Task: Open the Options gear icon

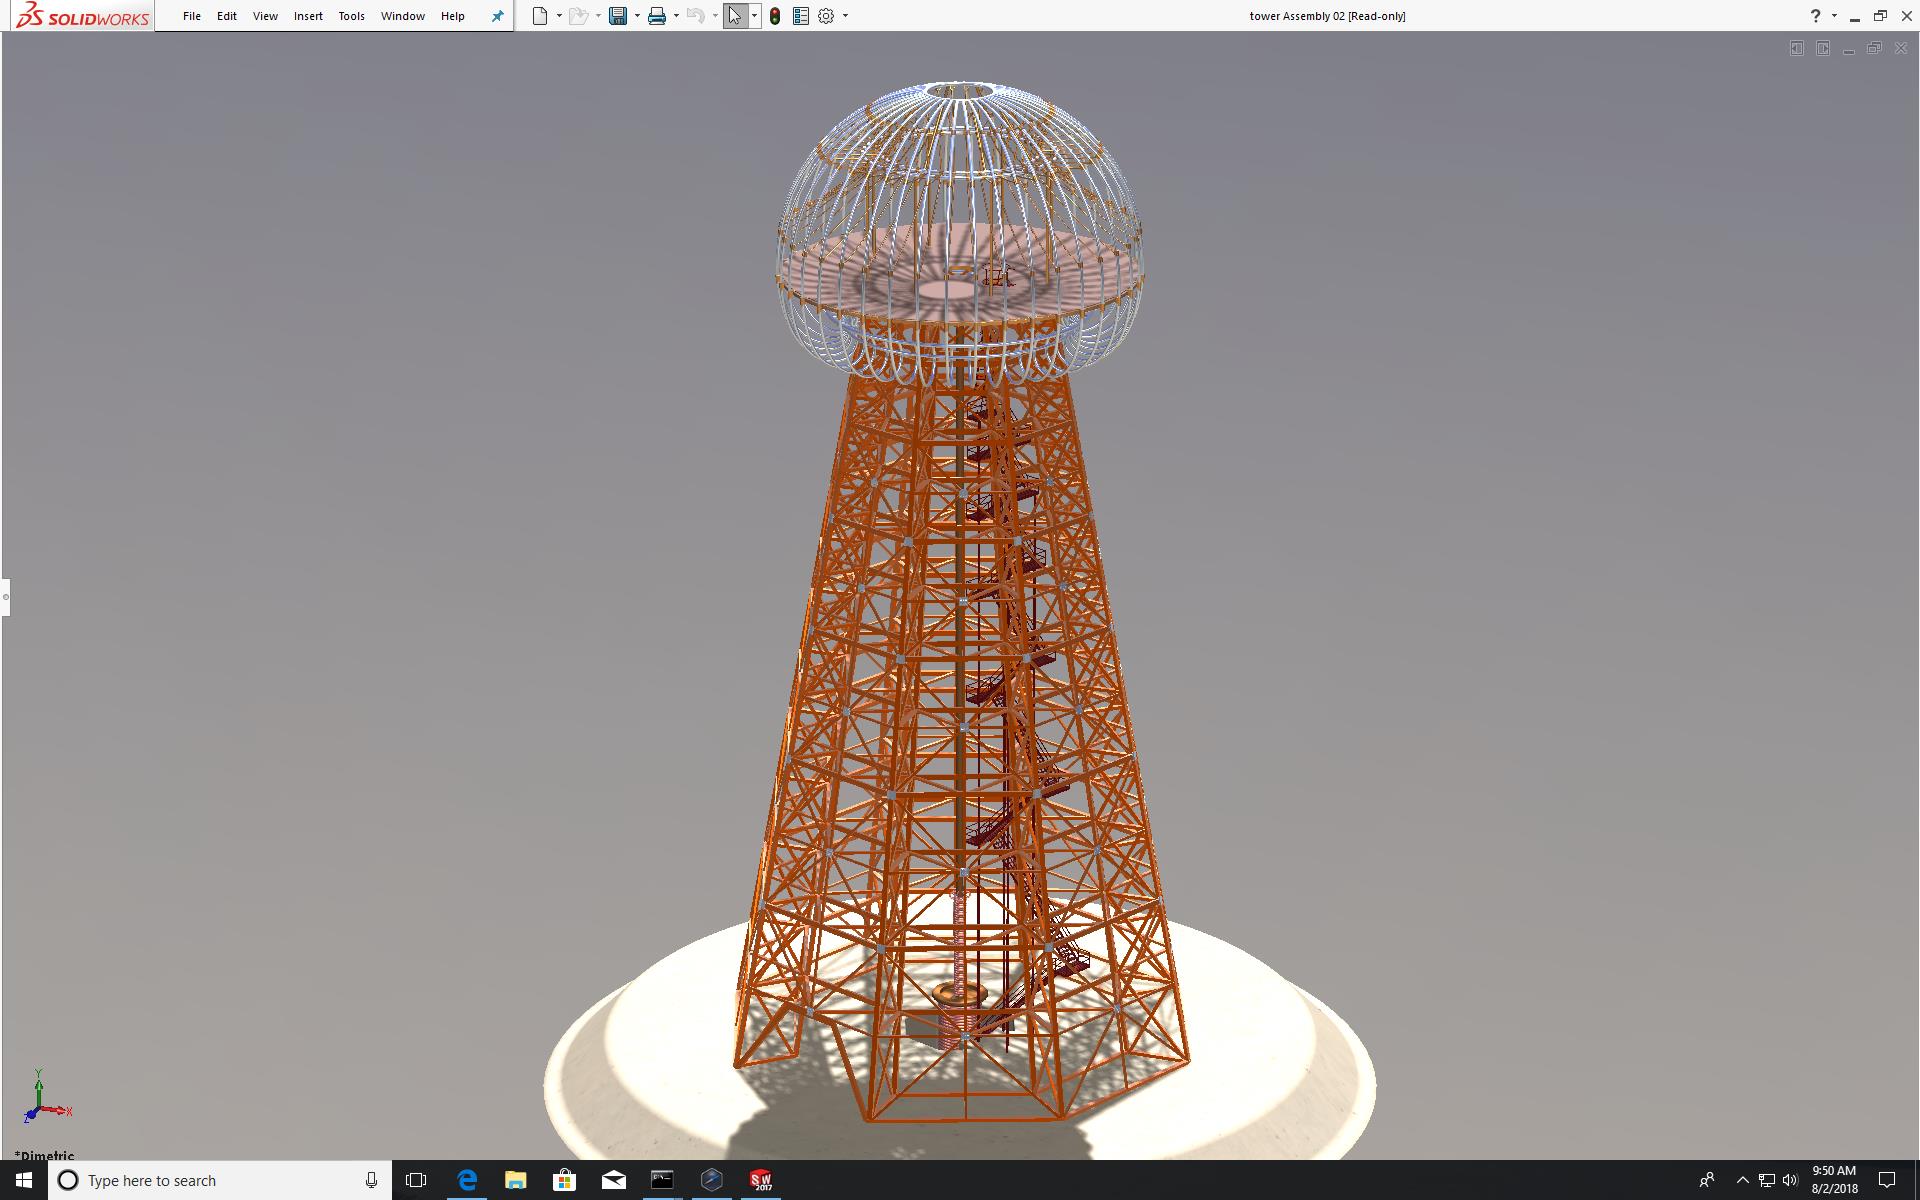Action: coord(826,16)
